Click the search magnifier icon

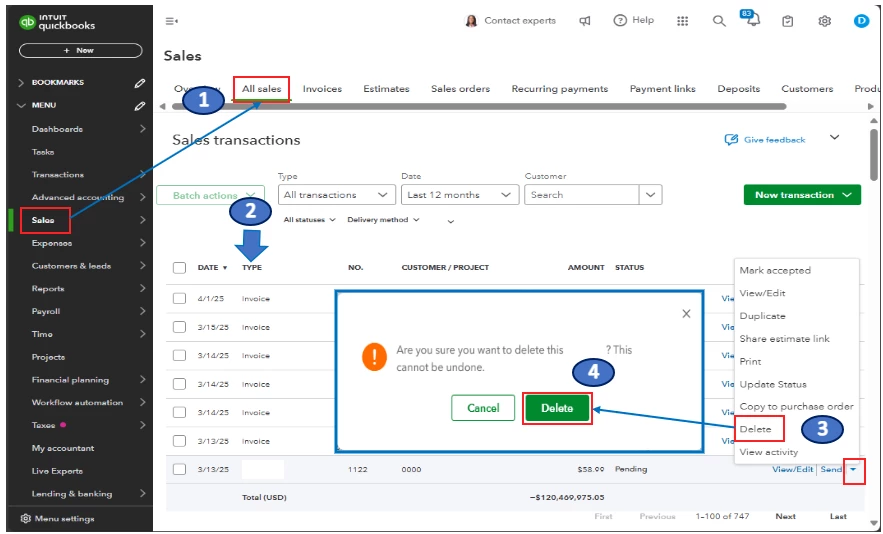click(x=719, y=21)
